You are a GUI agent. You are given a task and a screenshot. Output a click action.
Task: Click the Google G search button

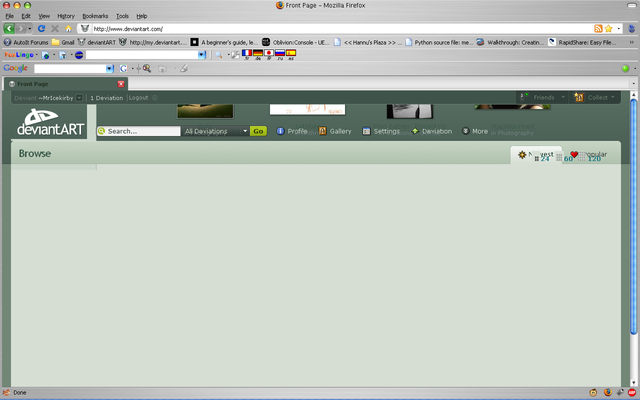[123, 69]
